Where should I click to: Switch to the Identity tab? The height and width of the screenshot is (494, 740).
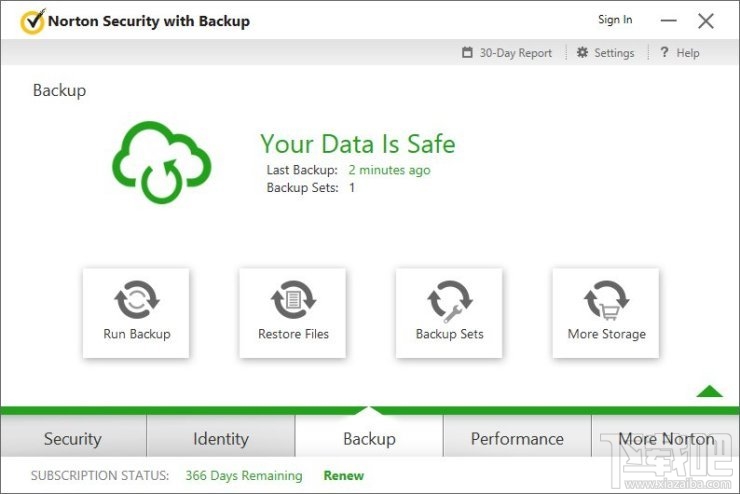221,436
